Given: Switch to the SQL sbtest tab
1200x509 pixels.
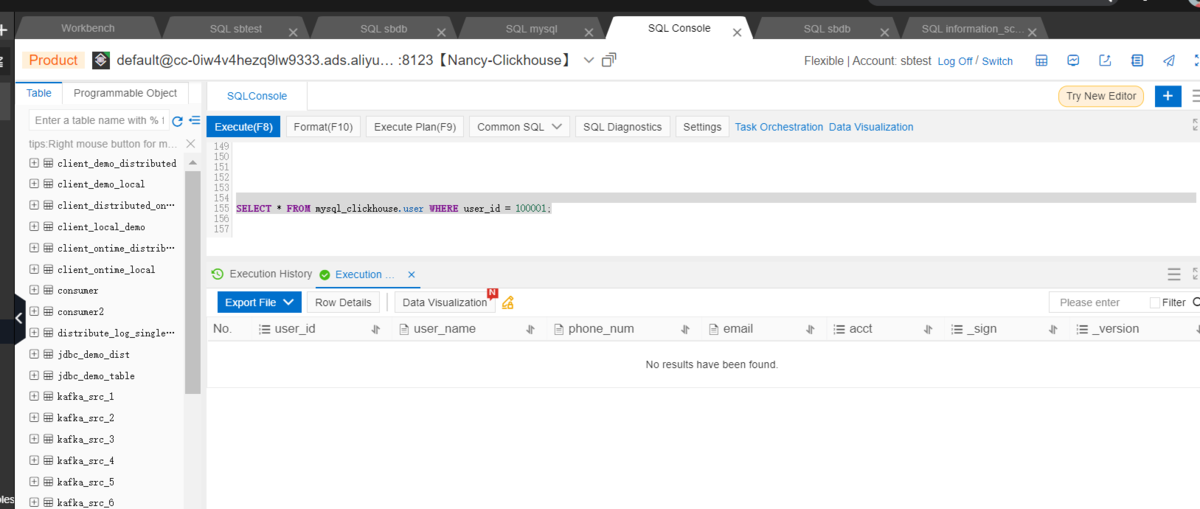Looking at the screenshot, I should [234, 30].
